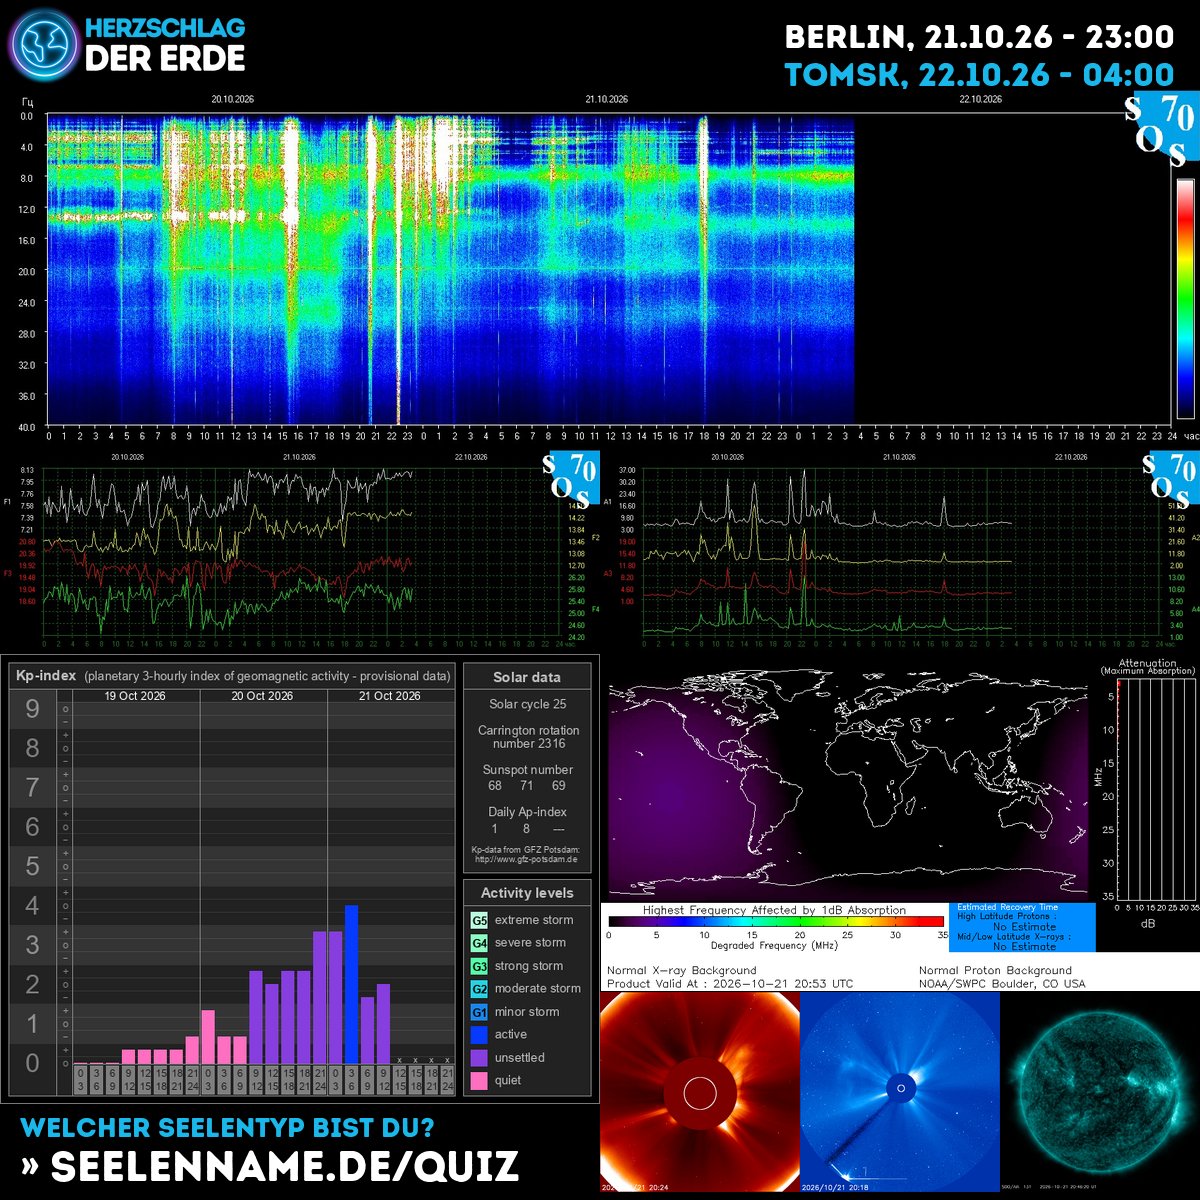Screen dimensions: 1200x1200
Task: Click the 'Sunspot number' label
Action: (527, 770)
